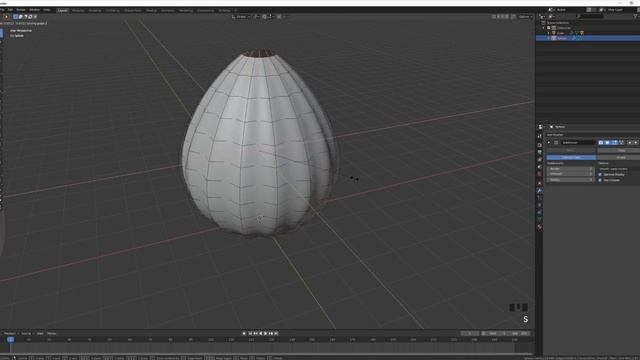
Task: Open the View Layer selector in top bar
Action: coord(602,10)
